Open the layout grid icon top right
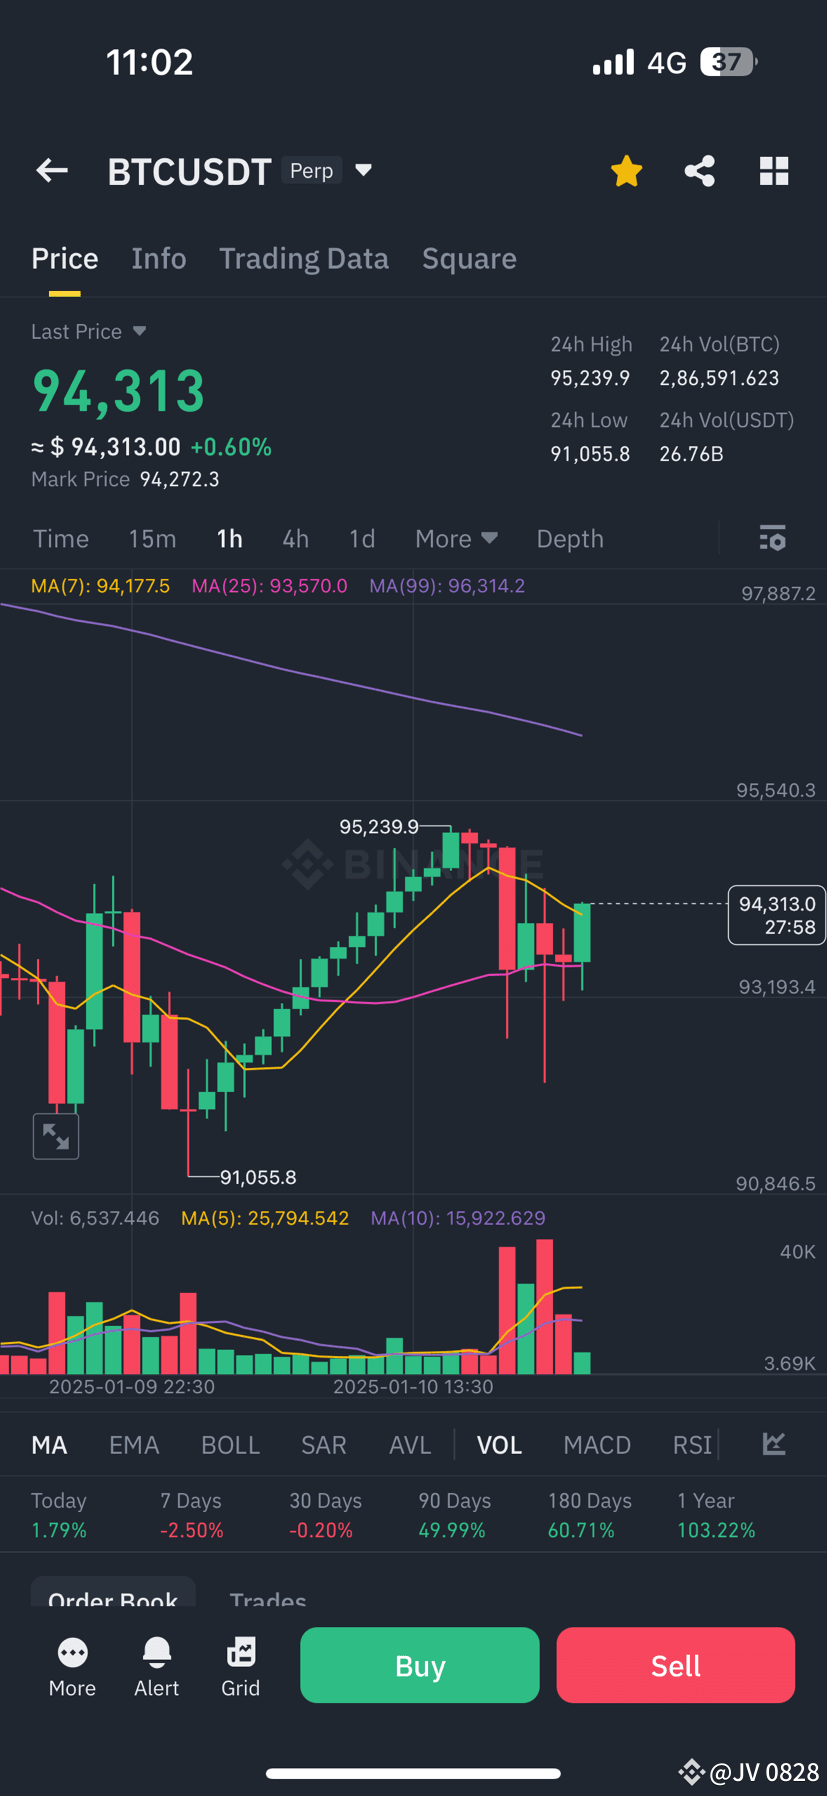Screen dimensions: 827x1796 click(x=773, y=170)
